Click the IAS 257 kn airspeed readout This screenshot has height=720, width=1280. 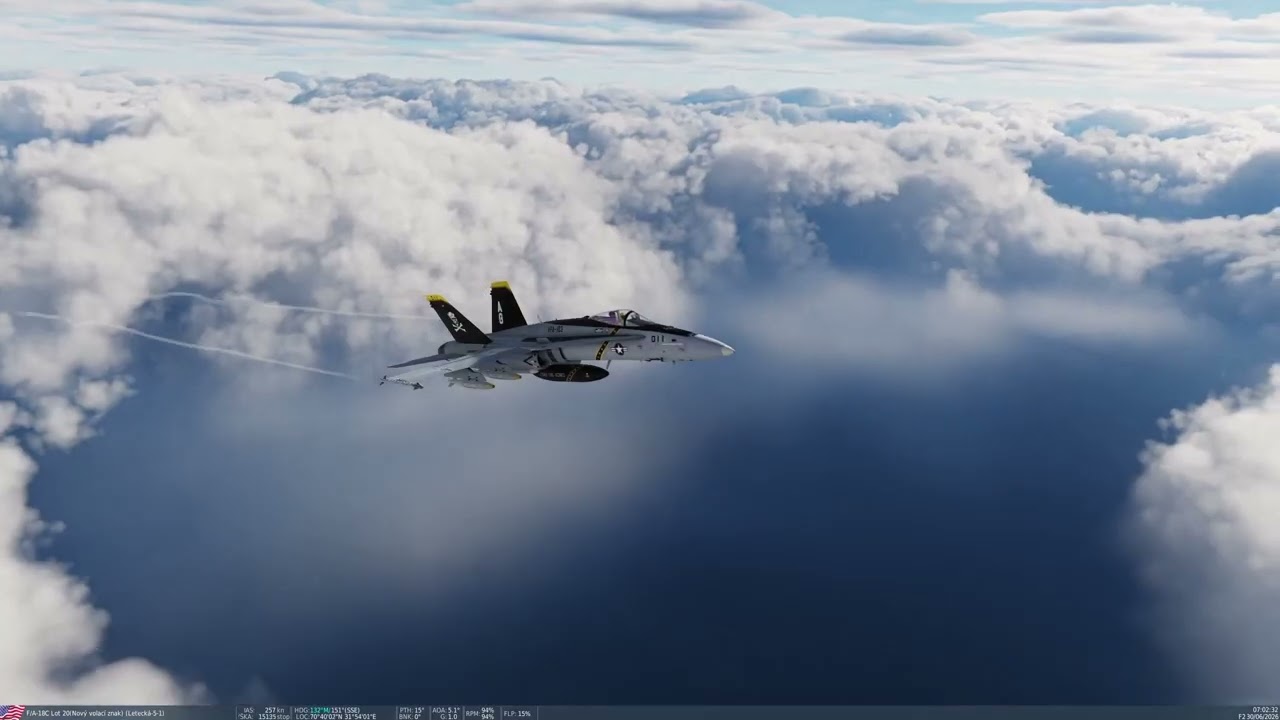tap(263, 710)
